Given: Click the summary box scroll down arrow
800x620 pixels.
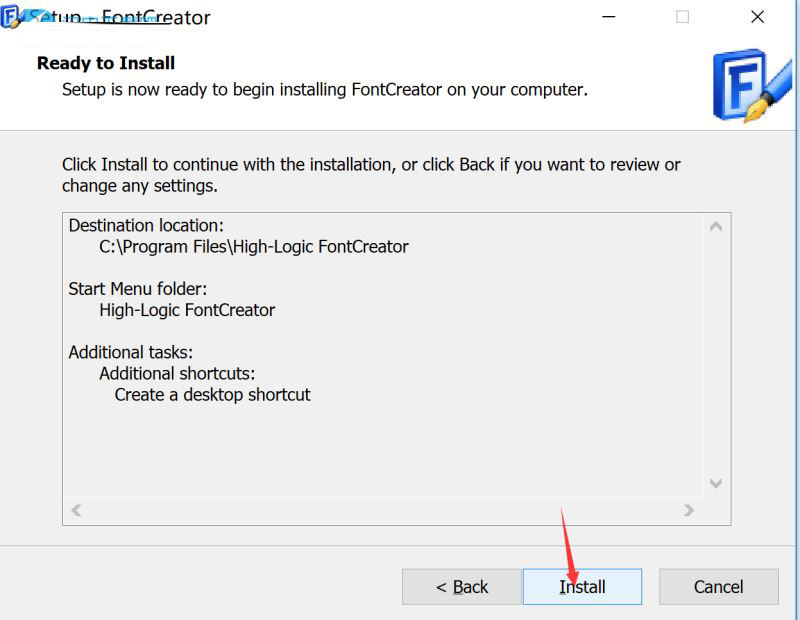Looking at the screenshot, I should [716, 483].
